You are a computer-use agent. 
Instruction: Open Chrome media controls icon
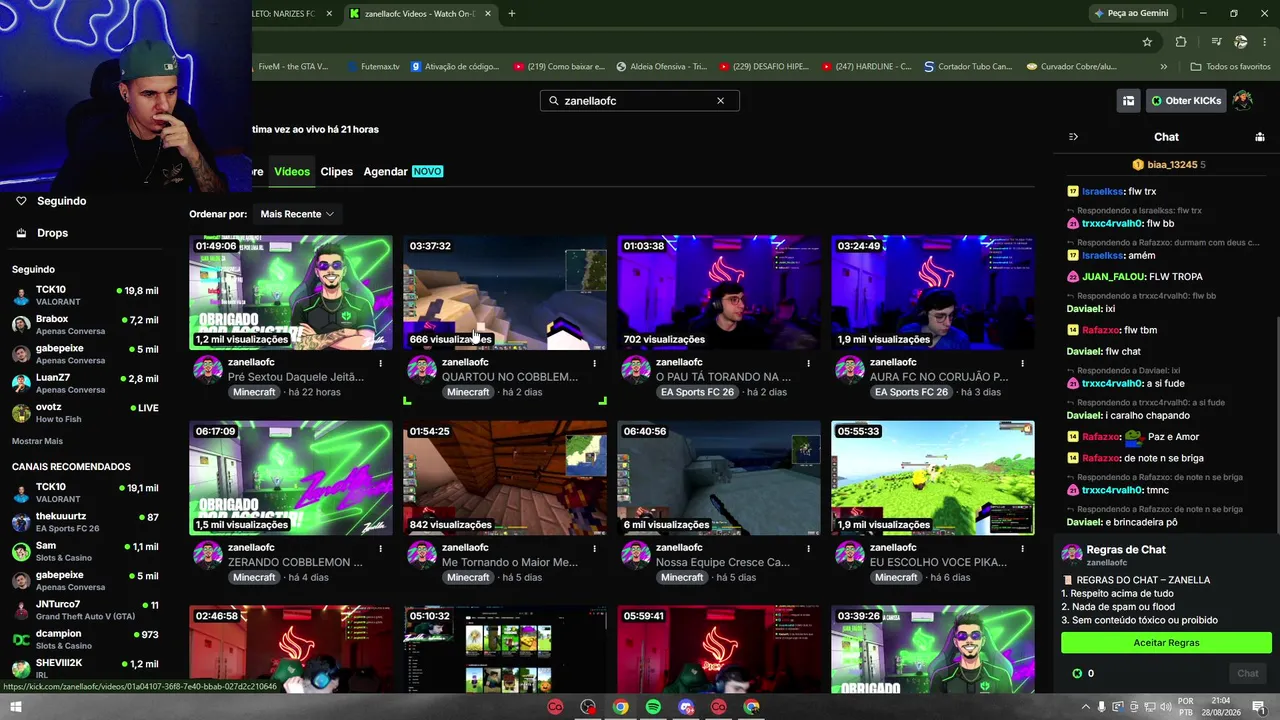(1216, 42)
